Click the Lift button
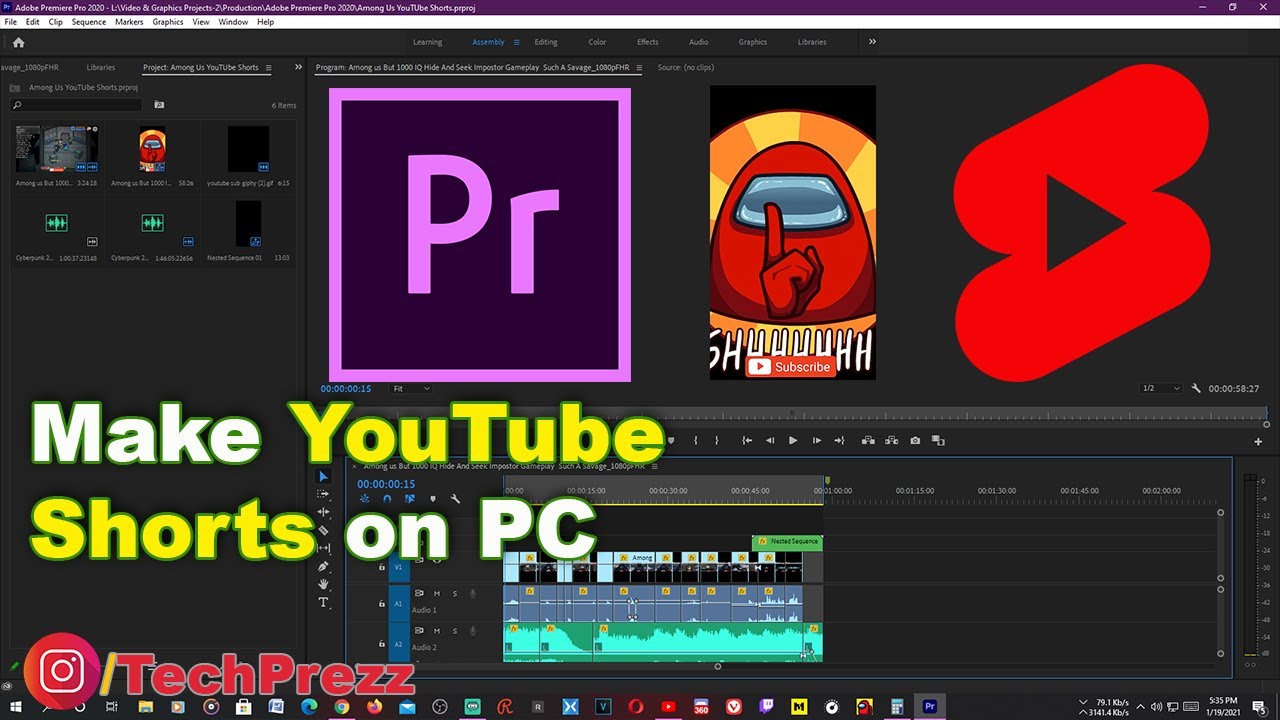Screen dimensions: 1280x720 click(x=868, y=440)
